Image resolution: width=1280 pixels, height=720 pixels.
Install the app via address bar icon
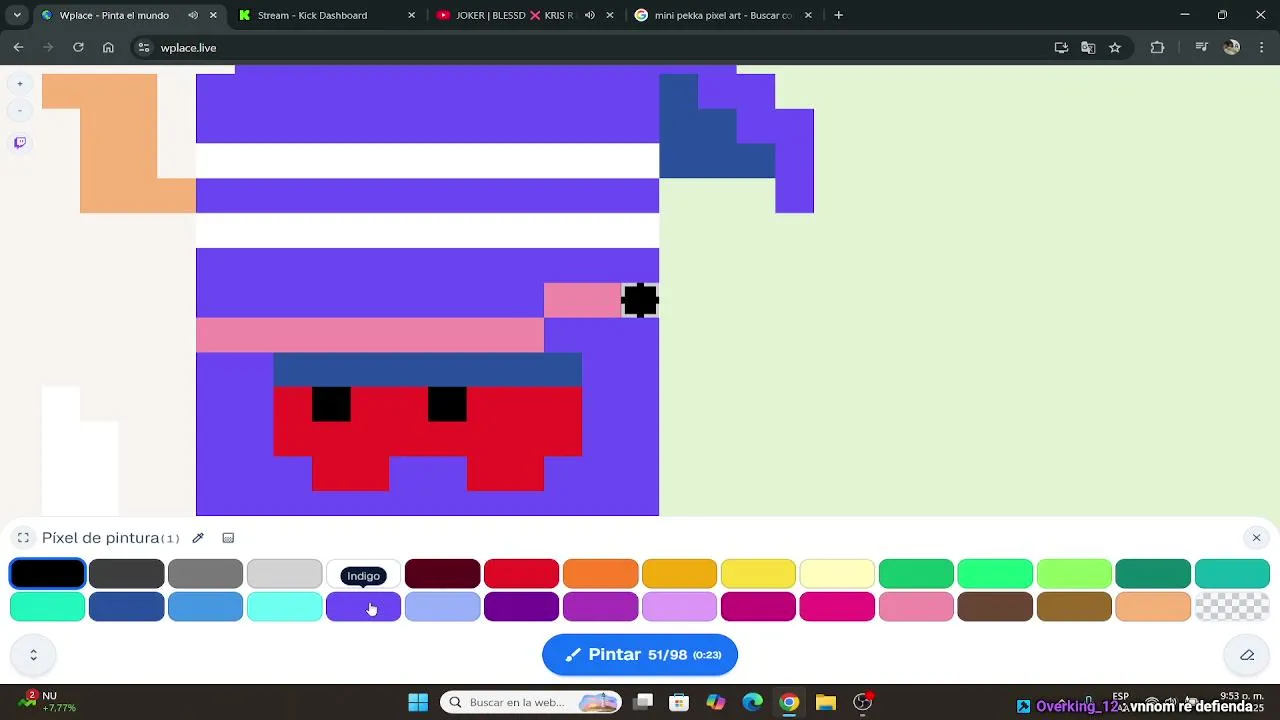click(x=1062, y=47)
